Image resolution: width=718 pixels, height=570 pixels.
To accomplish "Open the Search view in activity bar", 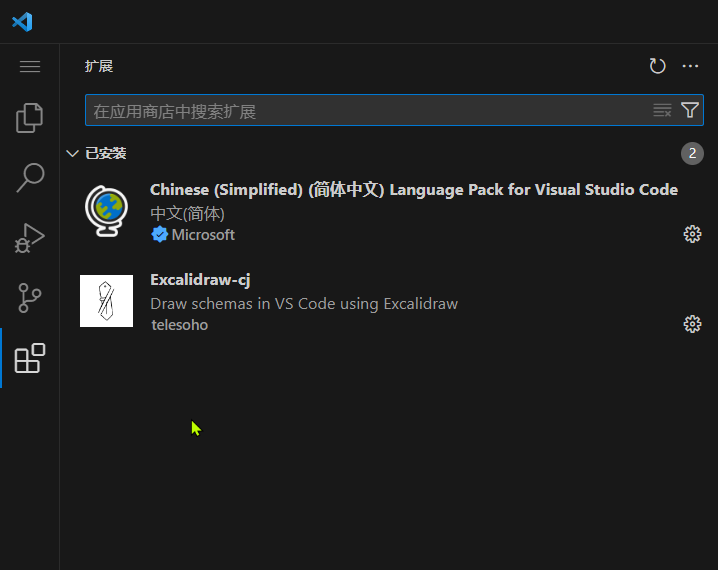I will (x=30, y=178).
